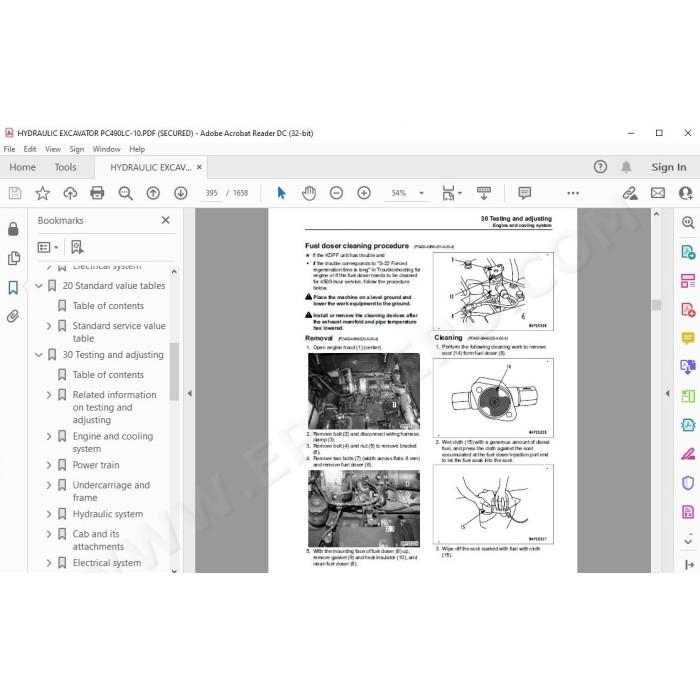Image resolution: width=700 pixels, height=700 pixels.
Task: Open the Help menu
Action: click(137, 149)
